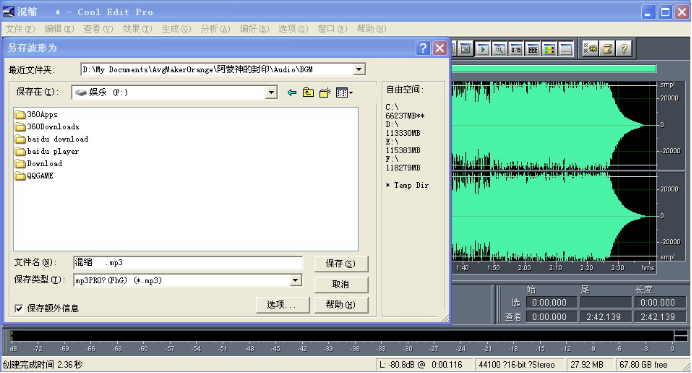
Task: Select the baidu player folder
Action: click(47, 151)
